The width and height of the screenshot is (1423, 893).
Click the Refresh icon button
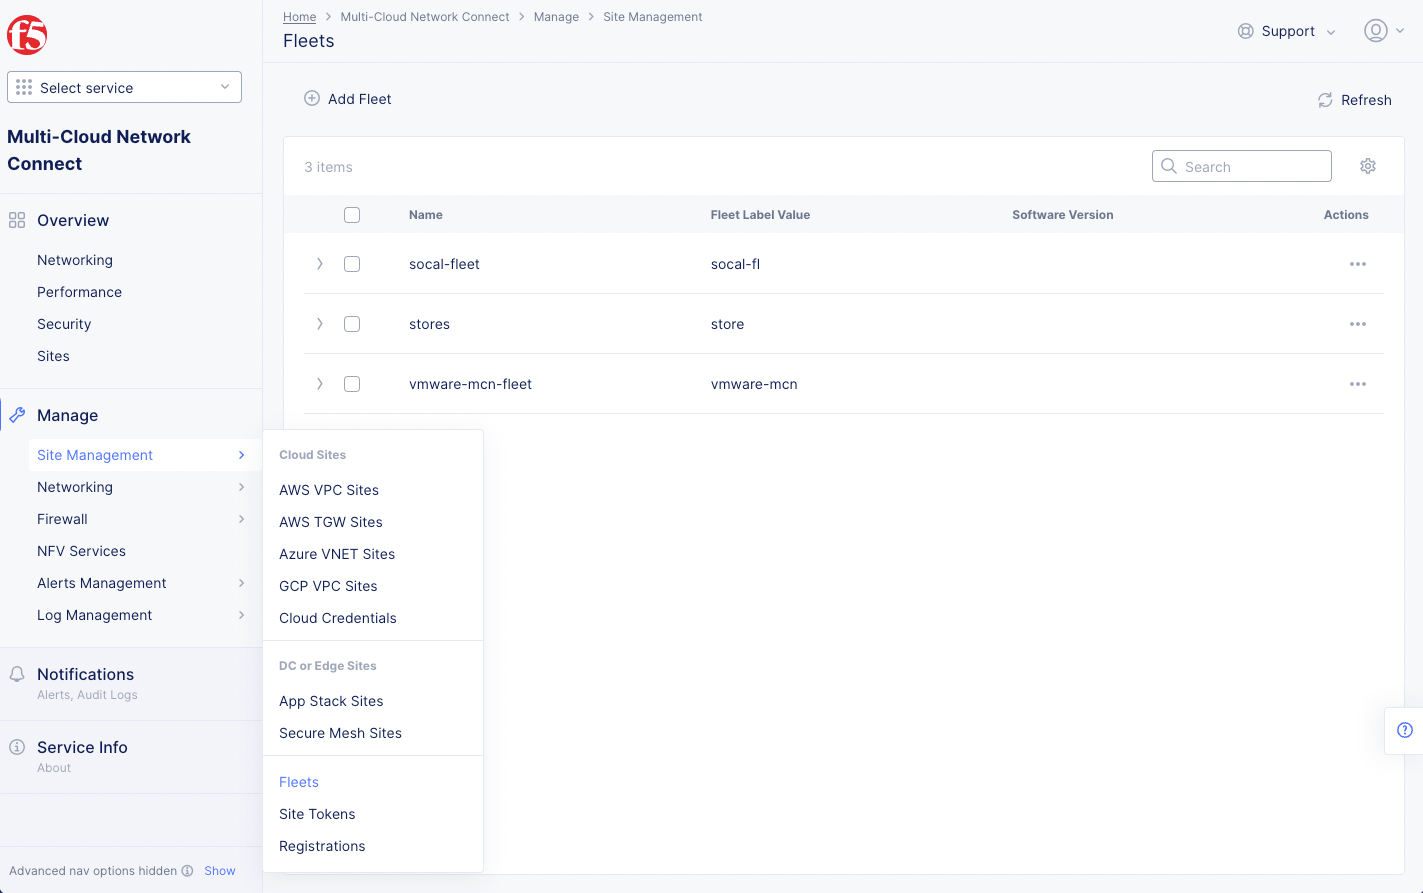pyautogui.click(x=1325, y=100)
